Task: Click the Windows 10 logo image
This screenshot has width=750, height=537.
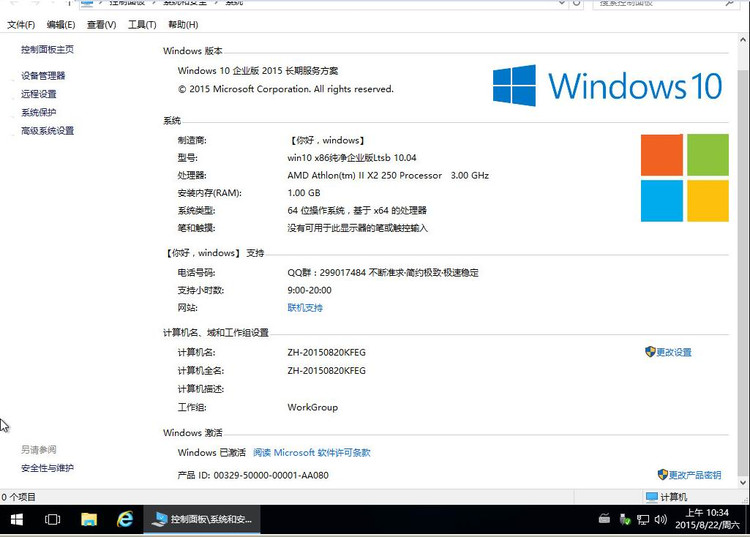Action: (x=607, y=86)
